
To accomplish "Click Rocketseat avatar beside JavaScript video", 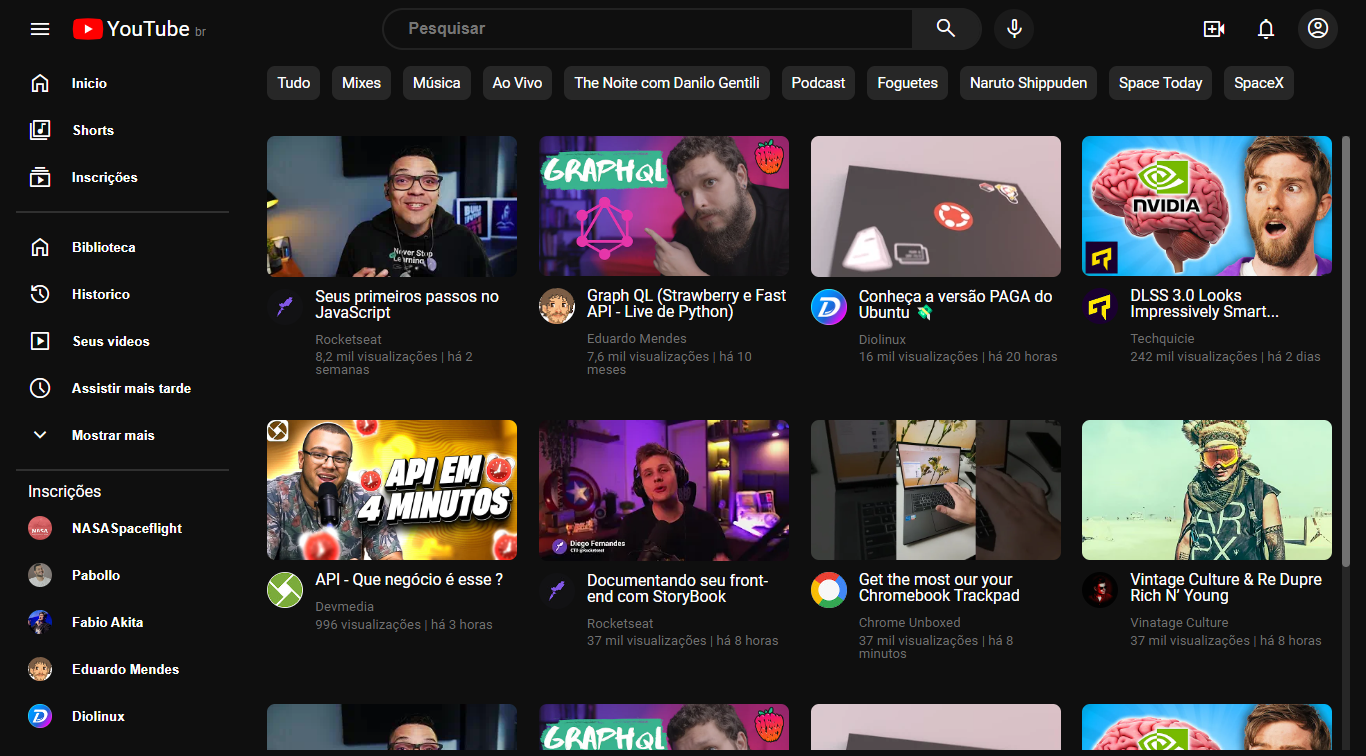I will (285, 306).
